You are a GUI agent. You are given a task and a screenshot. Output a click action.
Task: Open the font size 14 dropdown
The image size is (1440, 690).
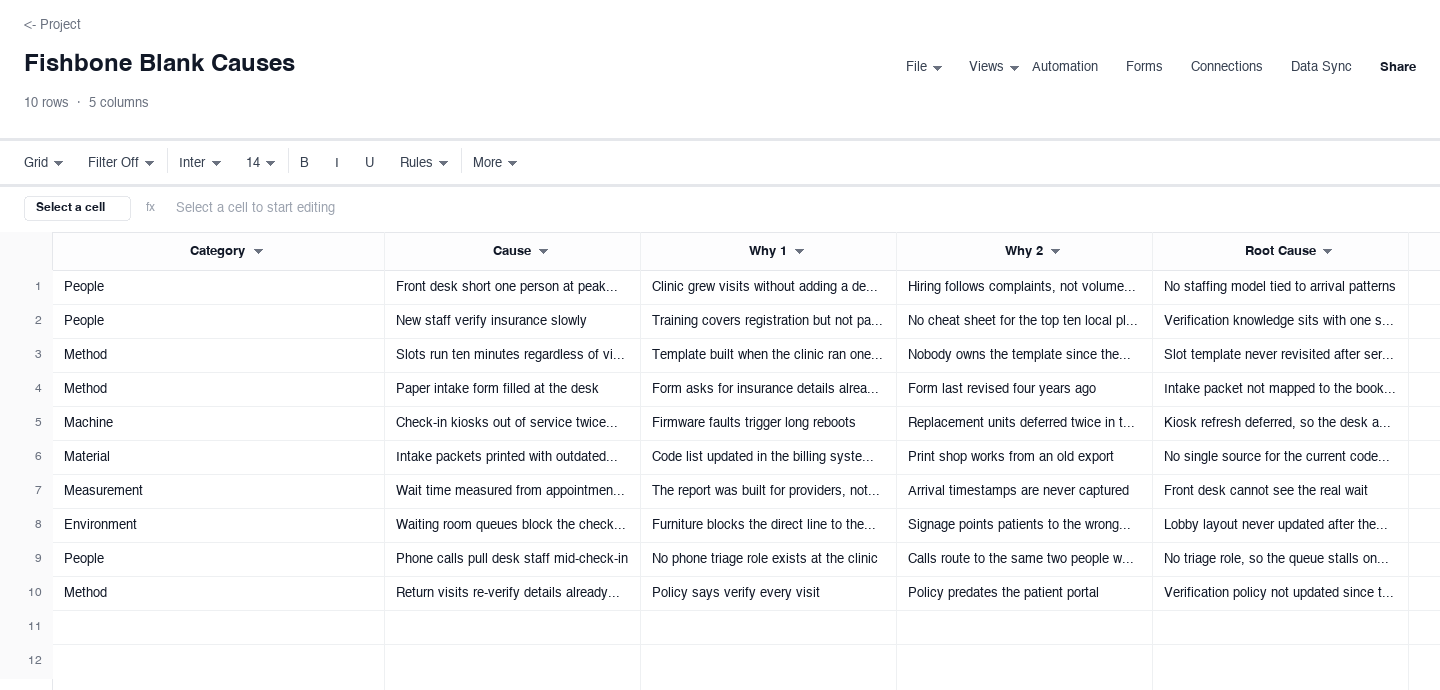tap(261, 162)
